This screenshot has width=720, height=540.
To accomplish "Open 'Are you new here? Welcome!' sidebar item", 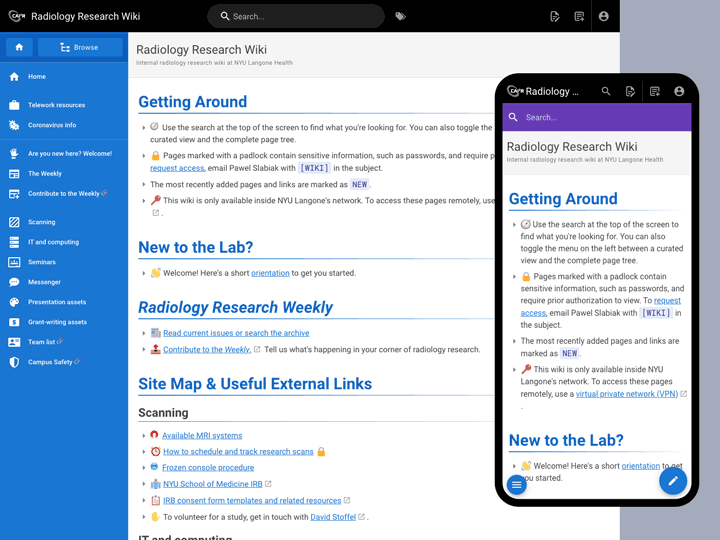I will coord(64,153).
